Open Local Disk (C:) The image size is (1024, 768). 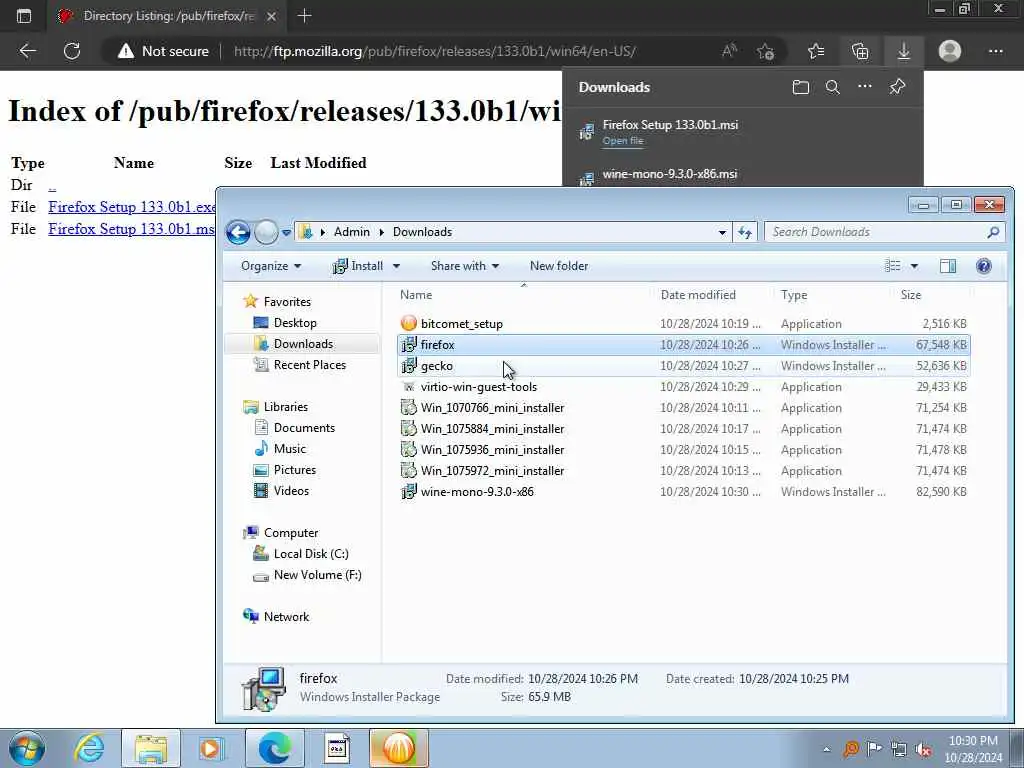click(311, 554)
